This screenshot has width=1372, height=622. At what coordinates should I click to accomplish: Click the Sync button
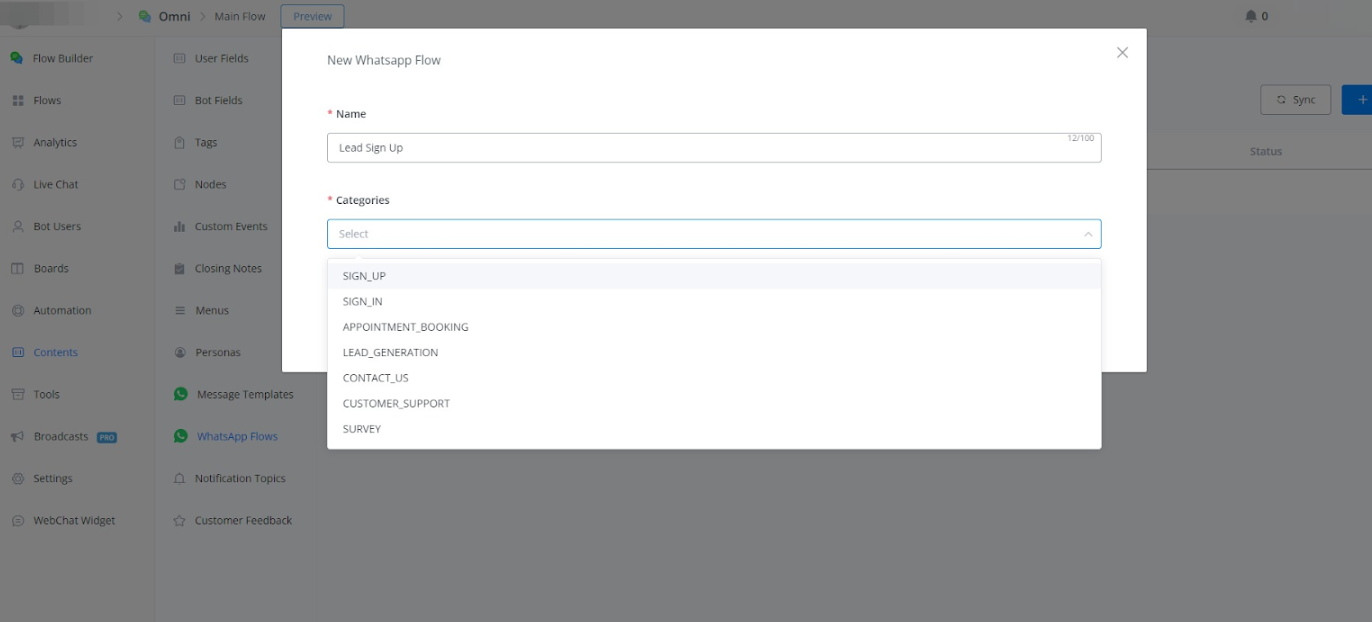coord(1295,100)
